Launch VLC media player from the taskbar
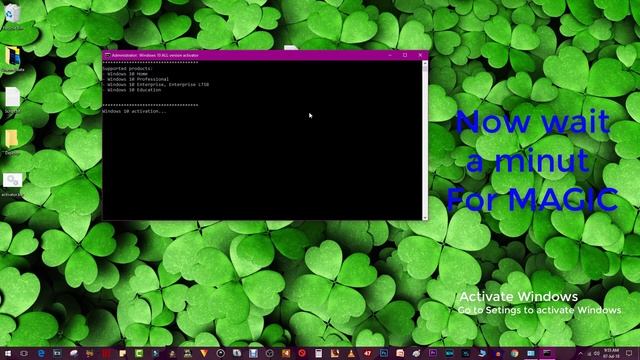The image size is (640, 360). [351, 353]
